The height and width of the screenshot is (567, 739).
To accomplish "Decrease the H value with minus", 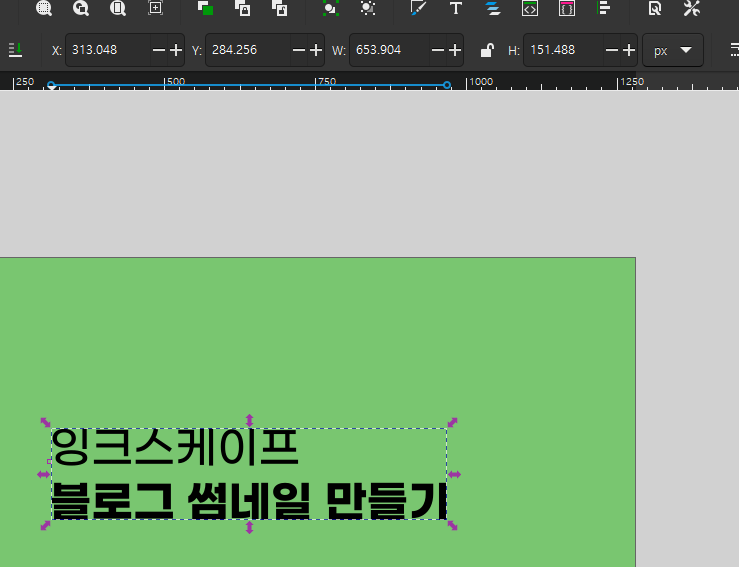I will pyautogui.click(x=612, y=50).
